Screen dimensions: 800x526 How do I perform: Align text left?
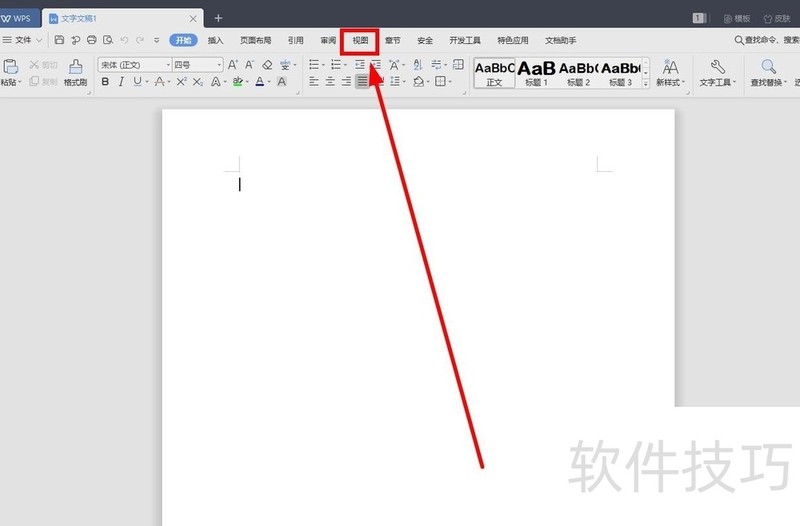[314, 82]
